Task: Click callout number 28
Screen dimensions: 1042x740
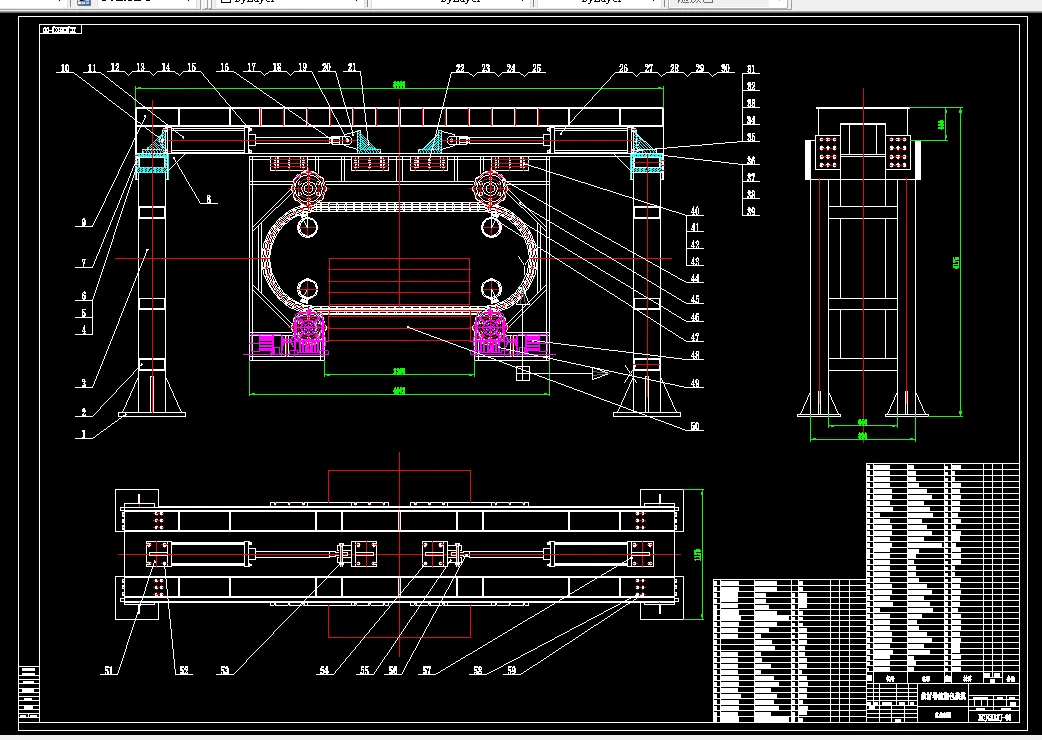Action: (674, 68)
